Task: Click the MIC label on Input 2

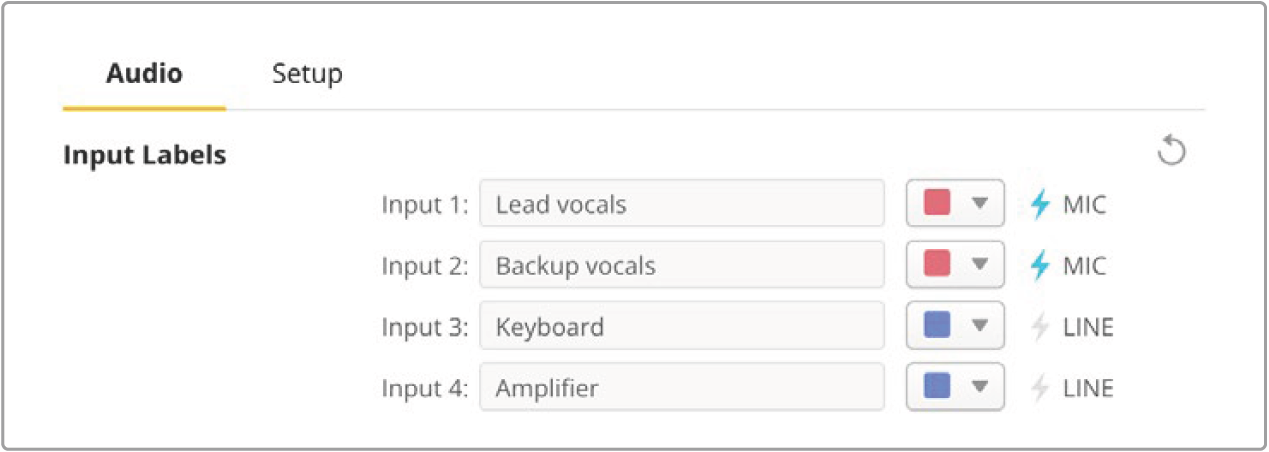Action: (1085, 266)
